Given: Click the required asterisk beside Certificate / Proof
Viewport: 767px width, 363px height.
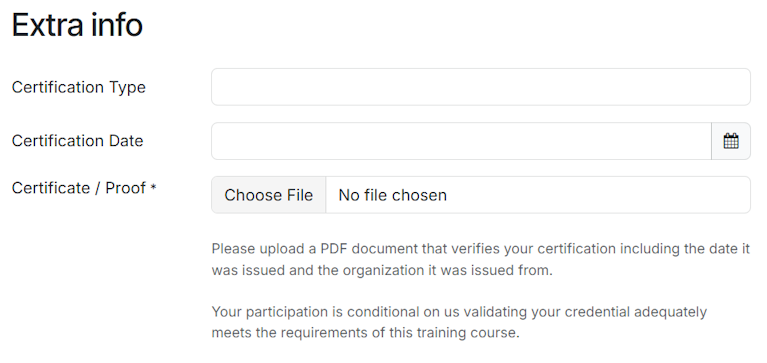Looking at the screenshot, I should 154,187.
